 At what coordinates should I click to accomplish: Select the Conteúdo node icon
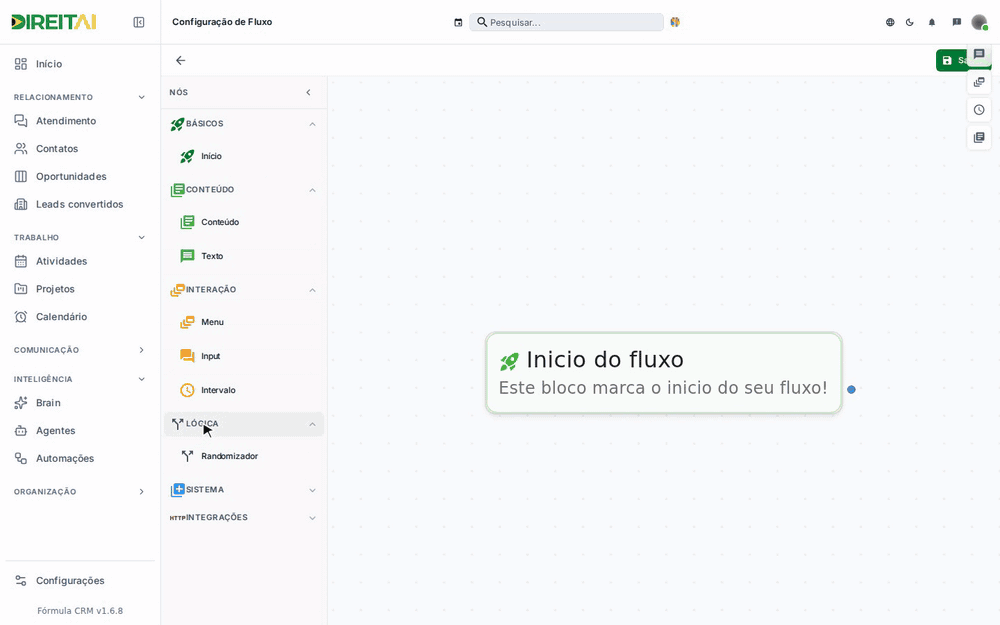click(x=187, y=222)
